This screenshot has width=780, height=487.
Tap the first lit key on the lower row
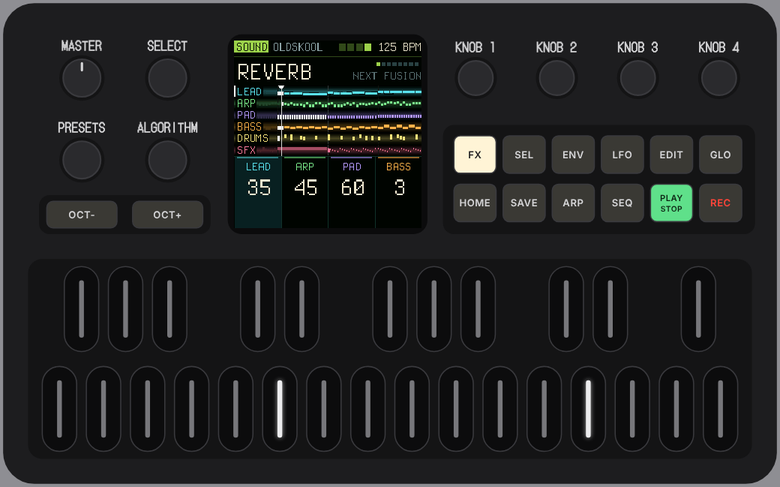pos(280,409)
